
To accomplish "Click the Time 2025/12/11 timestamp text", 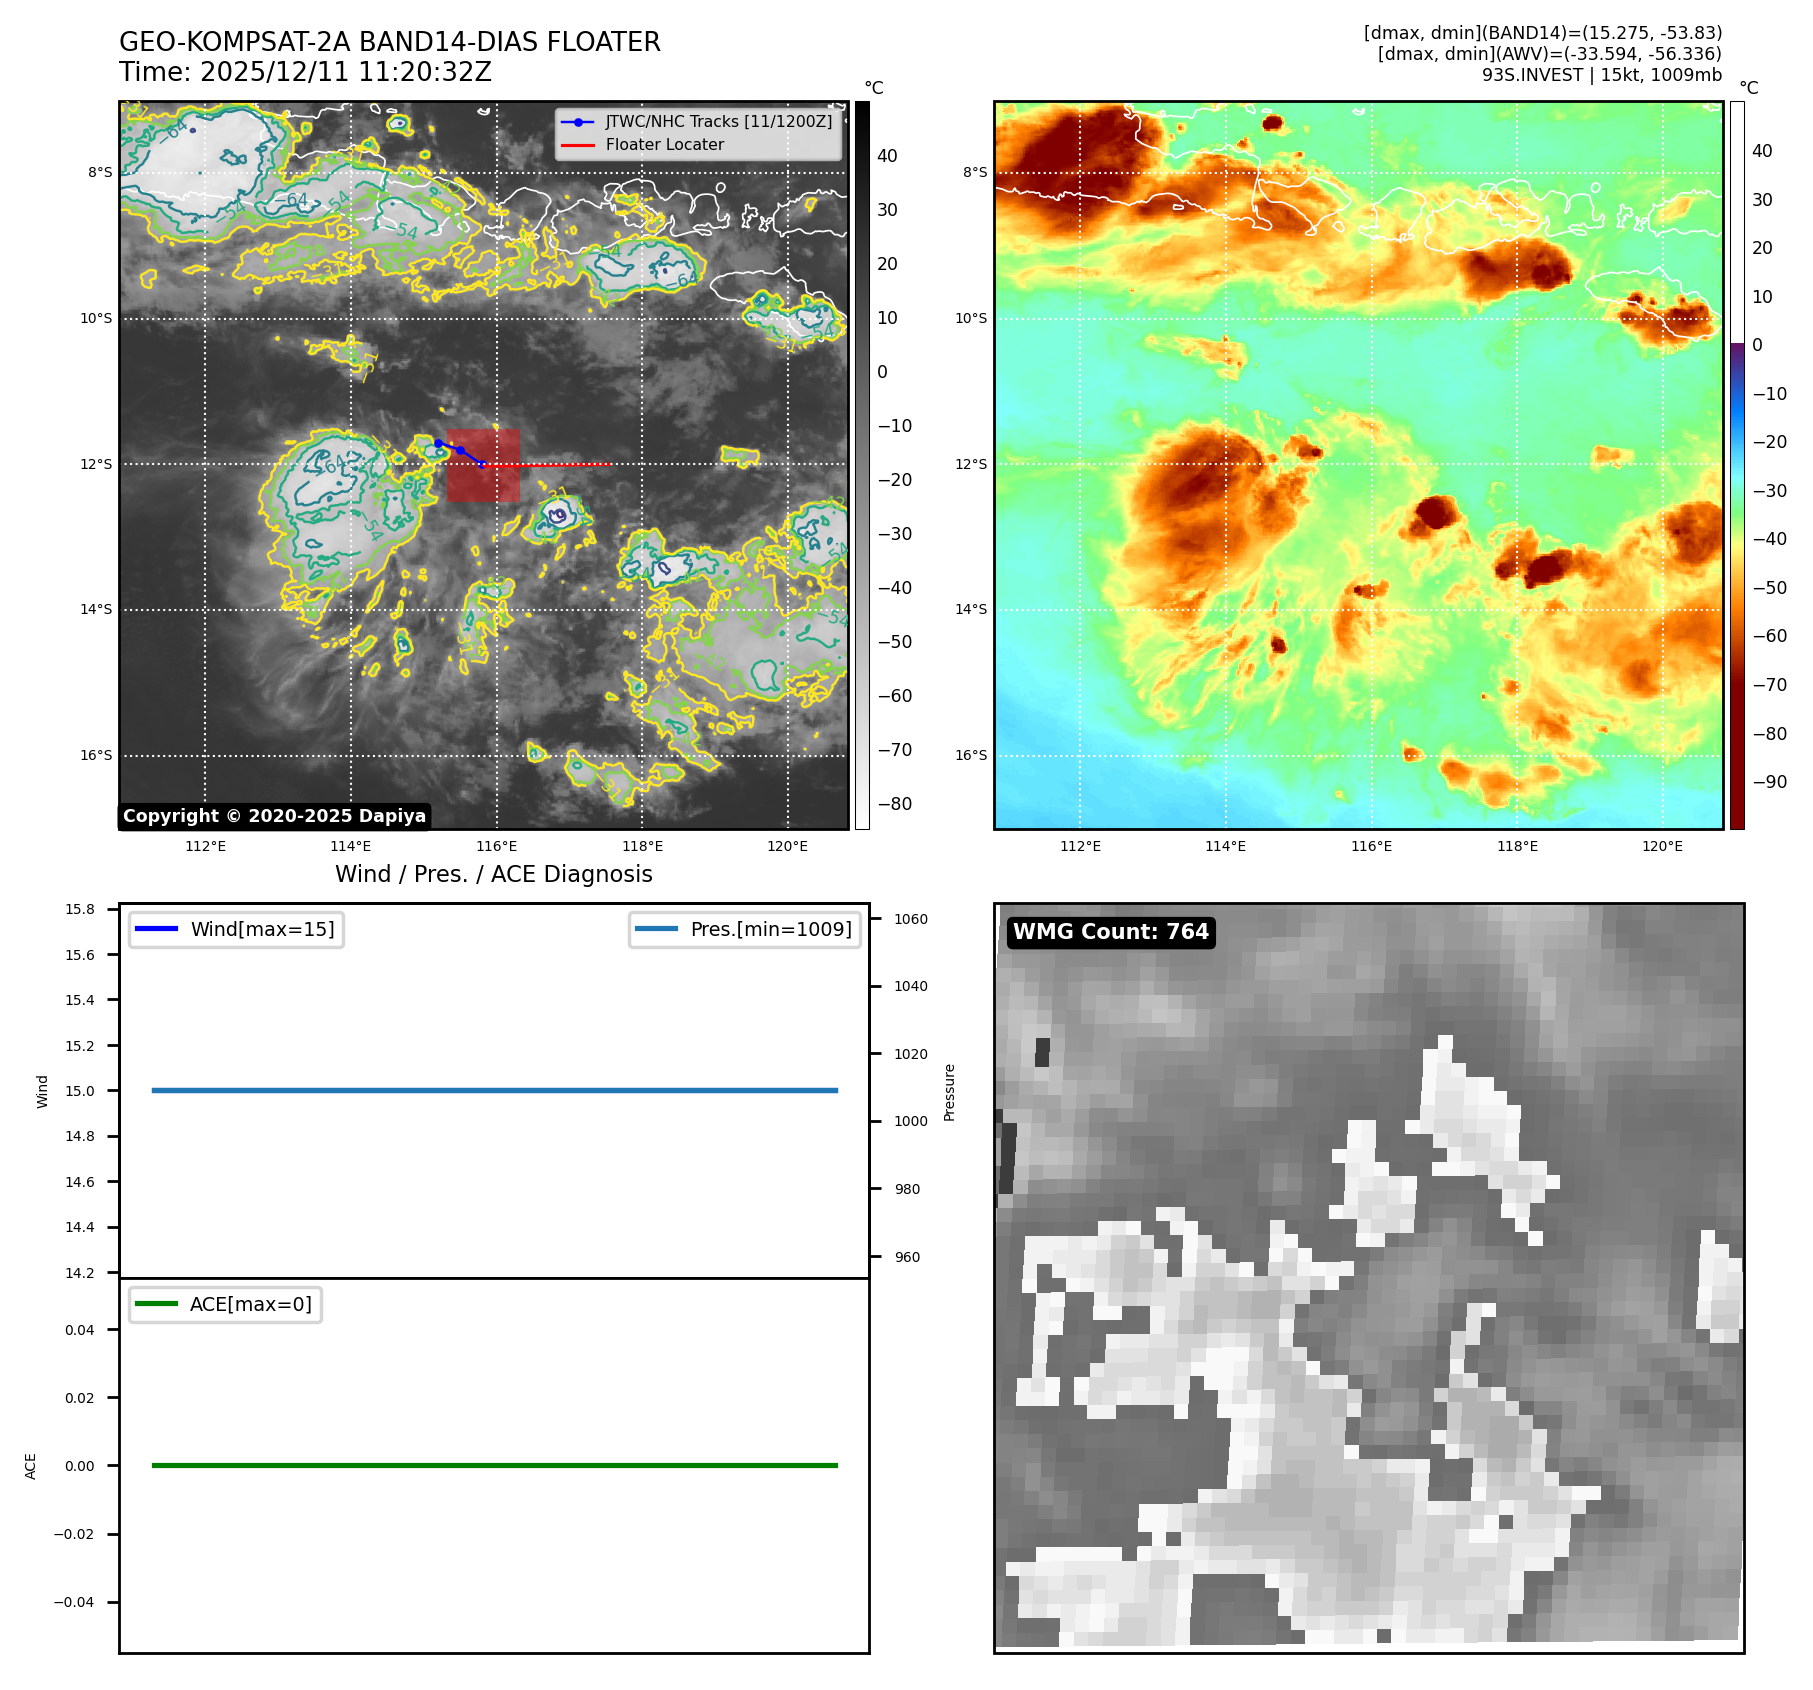I will coord(305,72).
